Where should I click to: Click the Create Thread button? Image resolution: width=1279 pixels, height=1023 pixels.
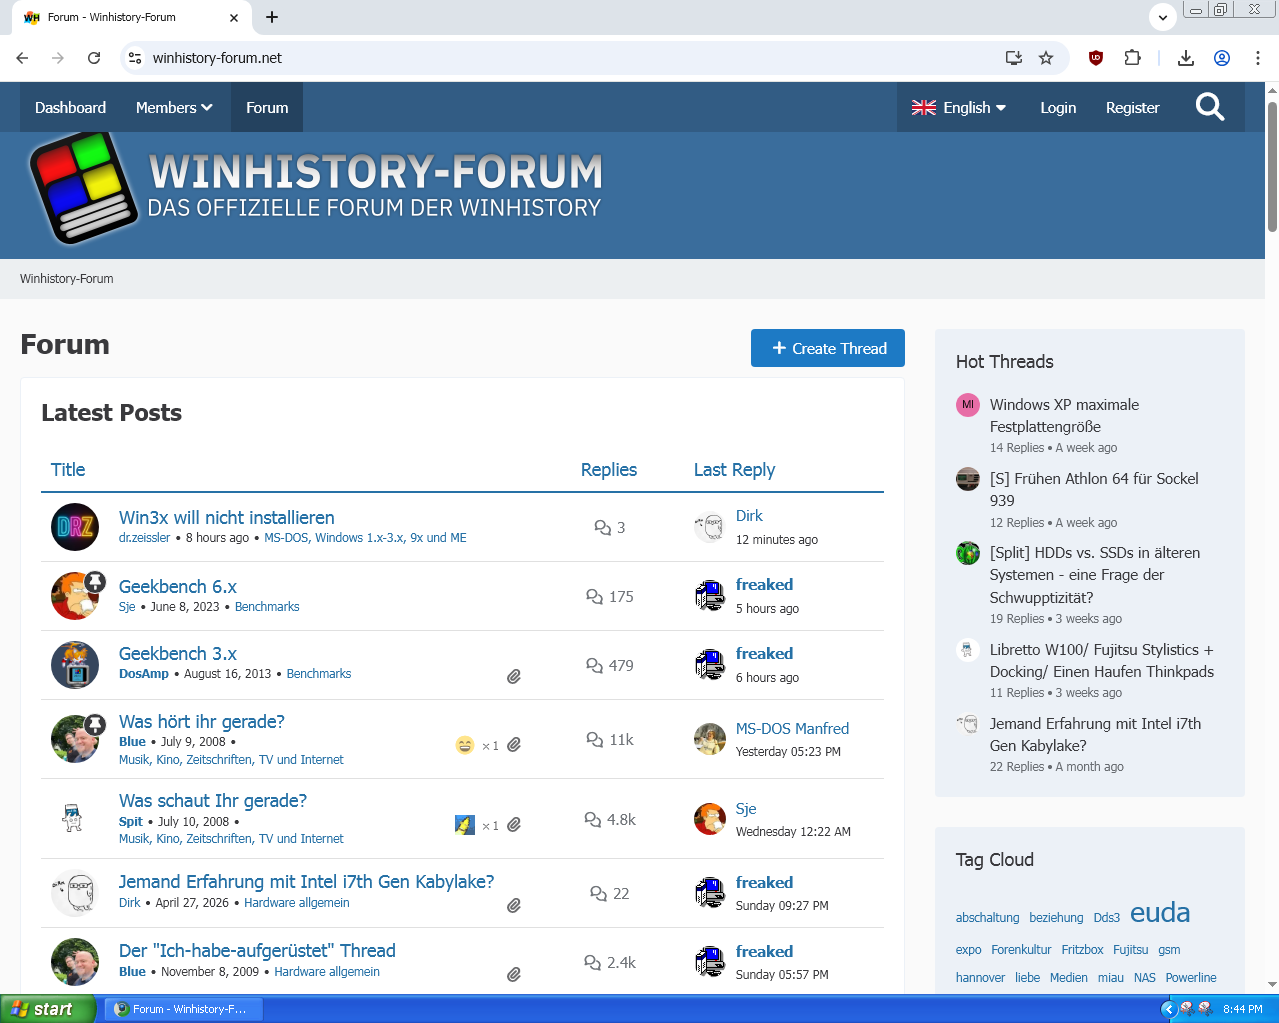pos(828,348)
